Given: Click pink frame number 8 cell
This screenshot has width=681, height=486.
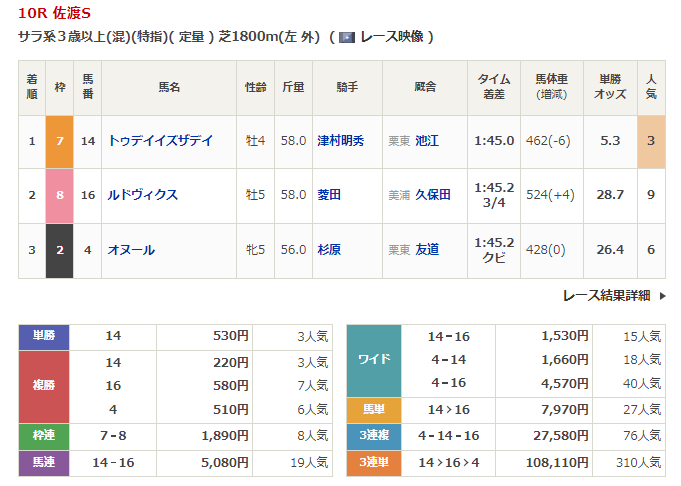Looking at the screenshot, I should point(59,194).
